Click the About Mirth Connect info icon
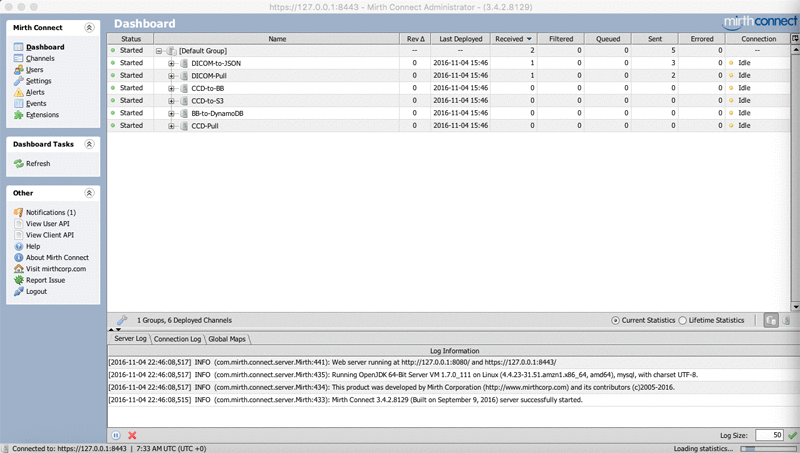800x453 pixels. 18,258
